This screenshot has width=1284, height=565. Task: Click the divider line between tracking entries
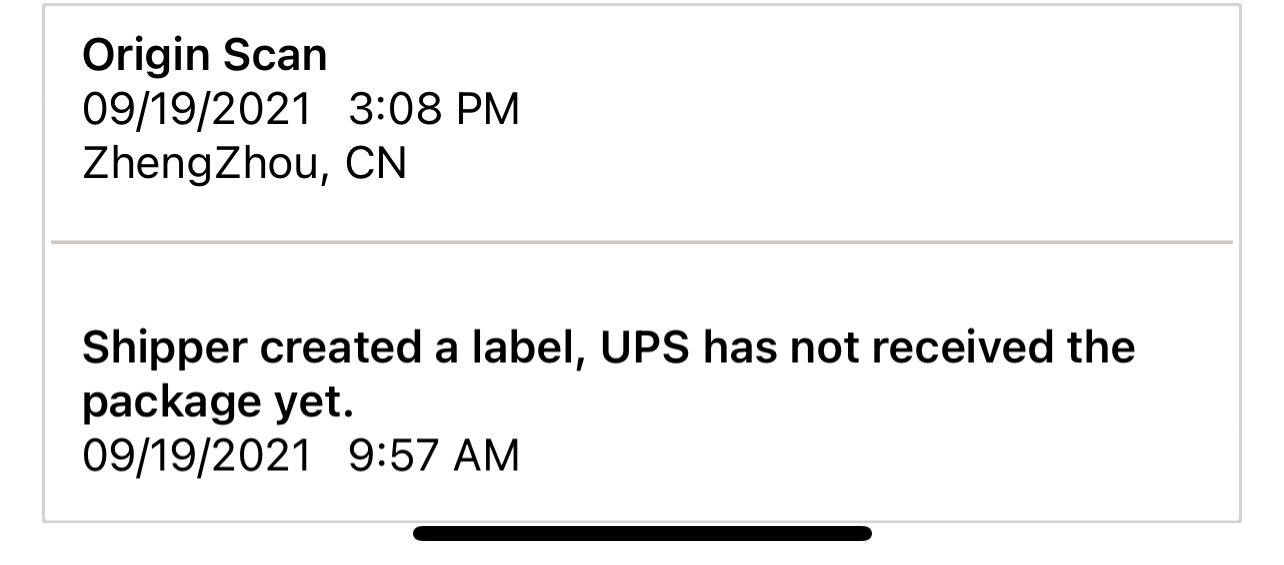pos(642,242)
